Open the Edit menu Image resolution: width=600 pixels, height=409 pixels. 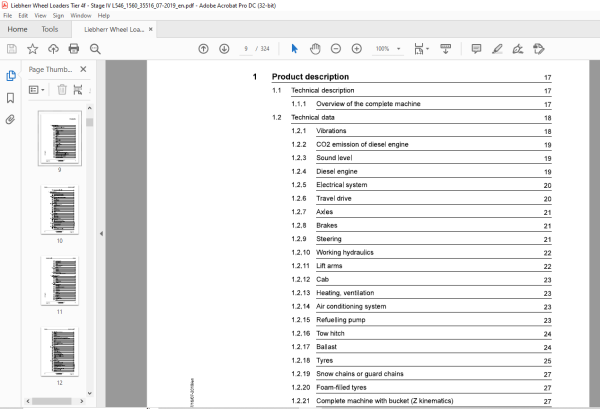pyautogui.click(x=23, y=16)
